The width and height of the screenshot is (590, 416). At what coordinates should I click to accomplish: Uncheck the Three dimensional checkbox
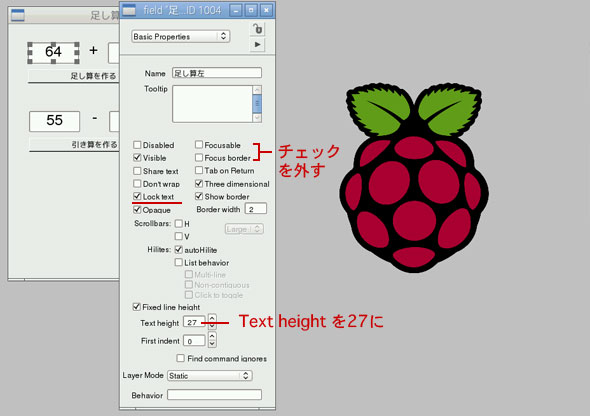pos(199,184)
